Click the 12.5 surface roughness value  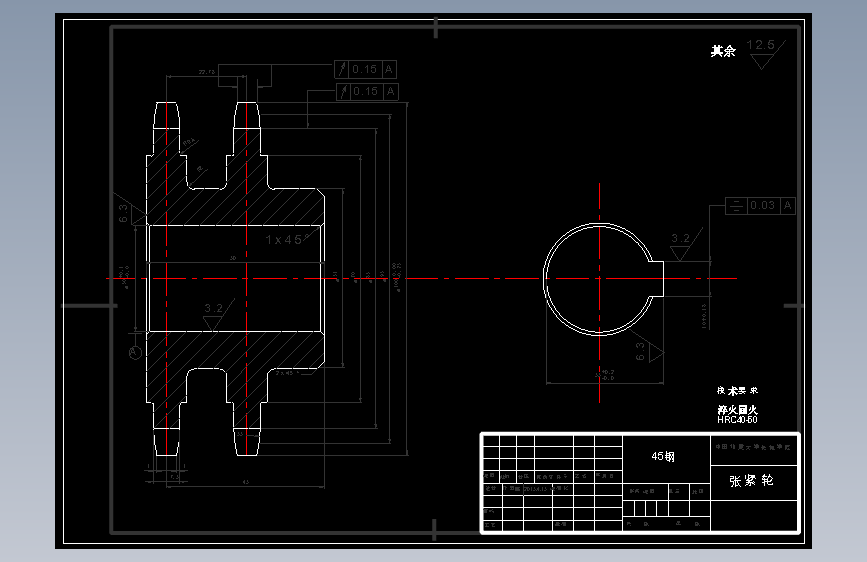760,45
